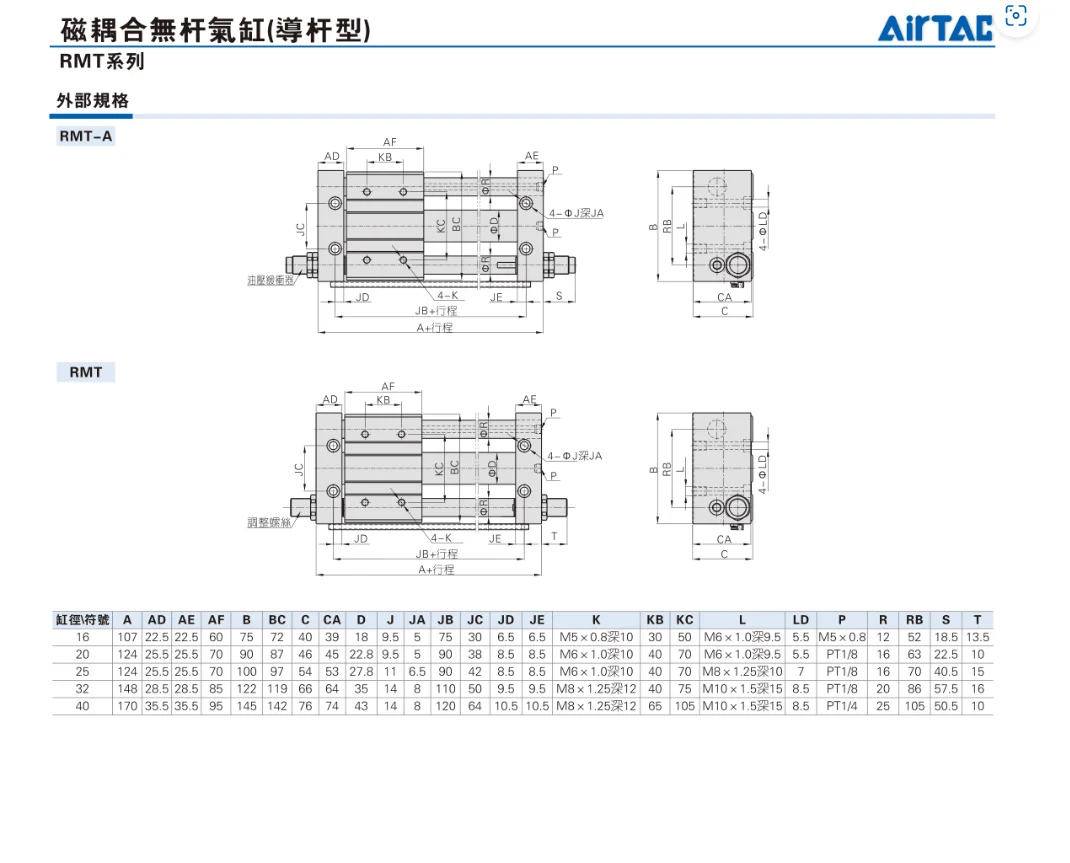Click bore size 40 row label
Image resolution: width=1070 pixels, height=863 pixels.
click(x=83, y=706)
